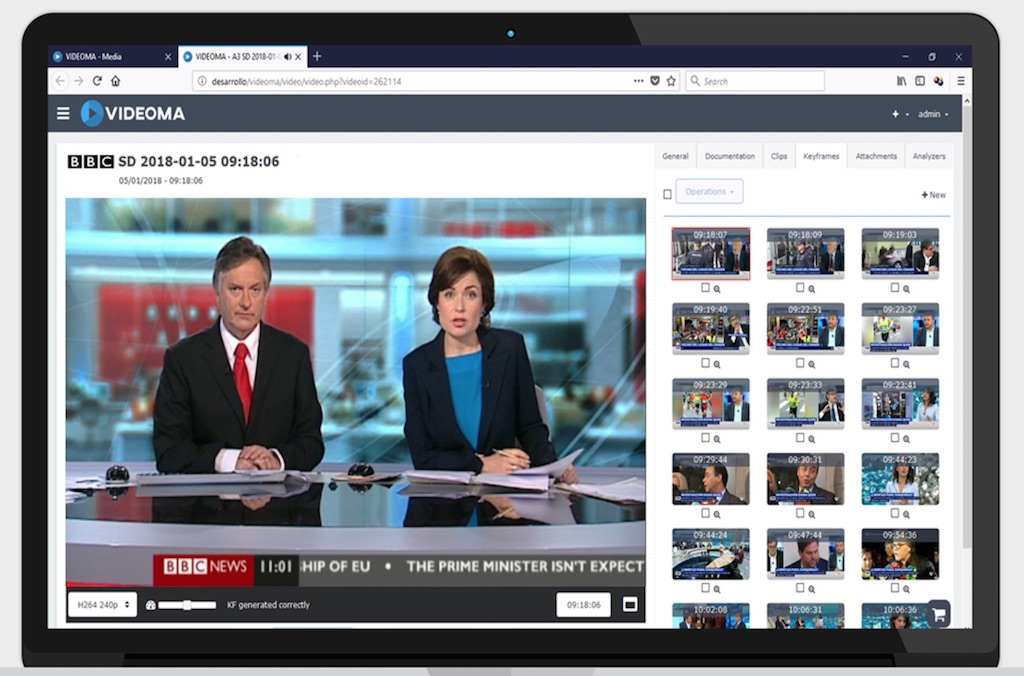Image resolution: width=1024 pixels, height=676 pixels.
Task: Check the 09:47:44 keyframe checkbox
Action: coord(800,588)
